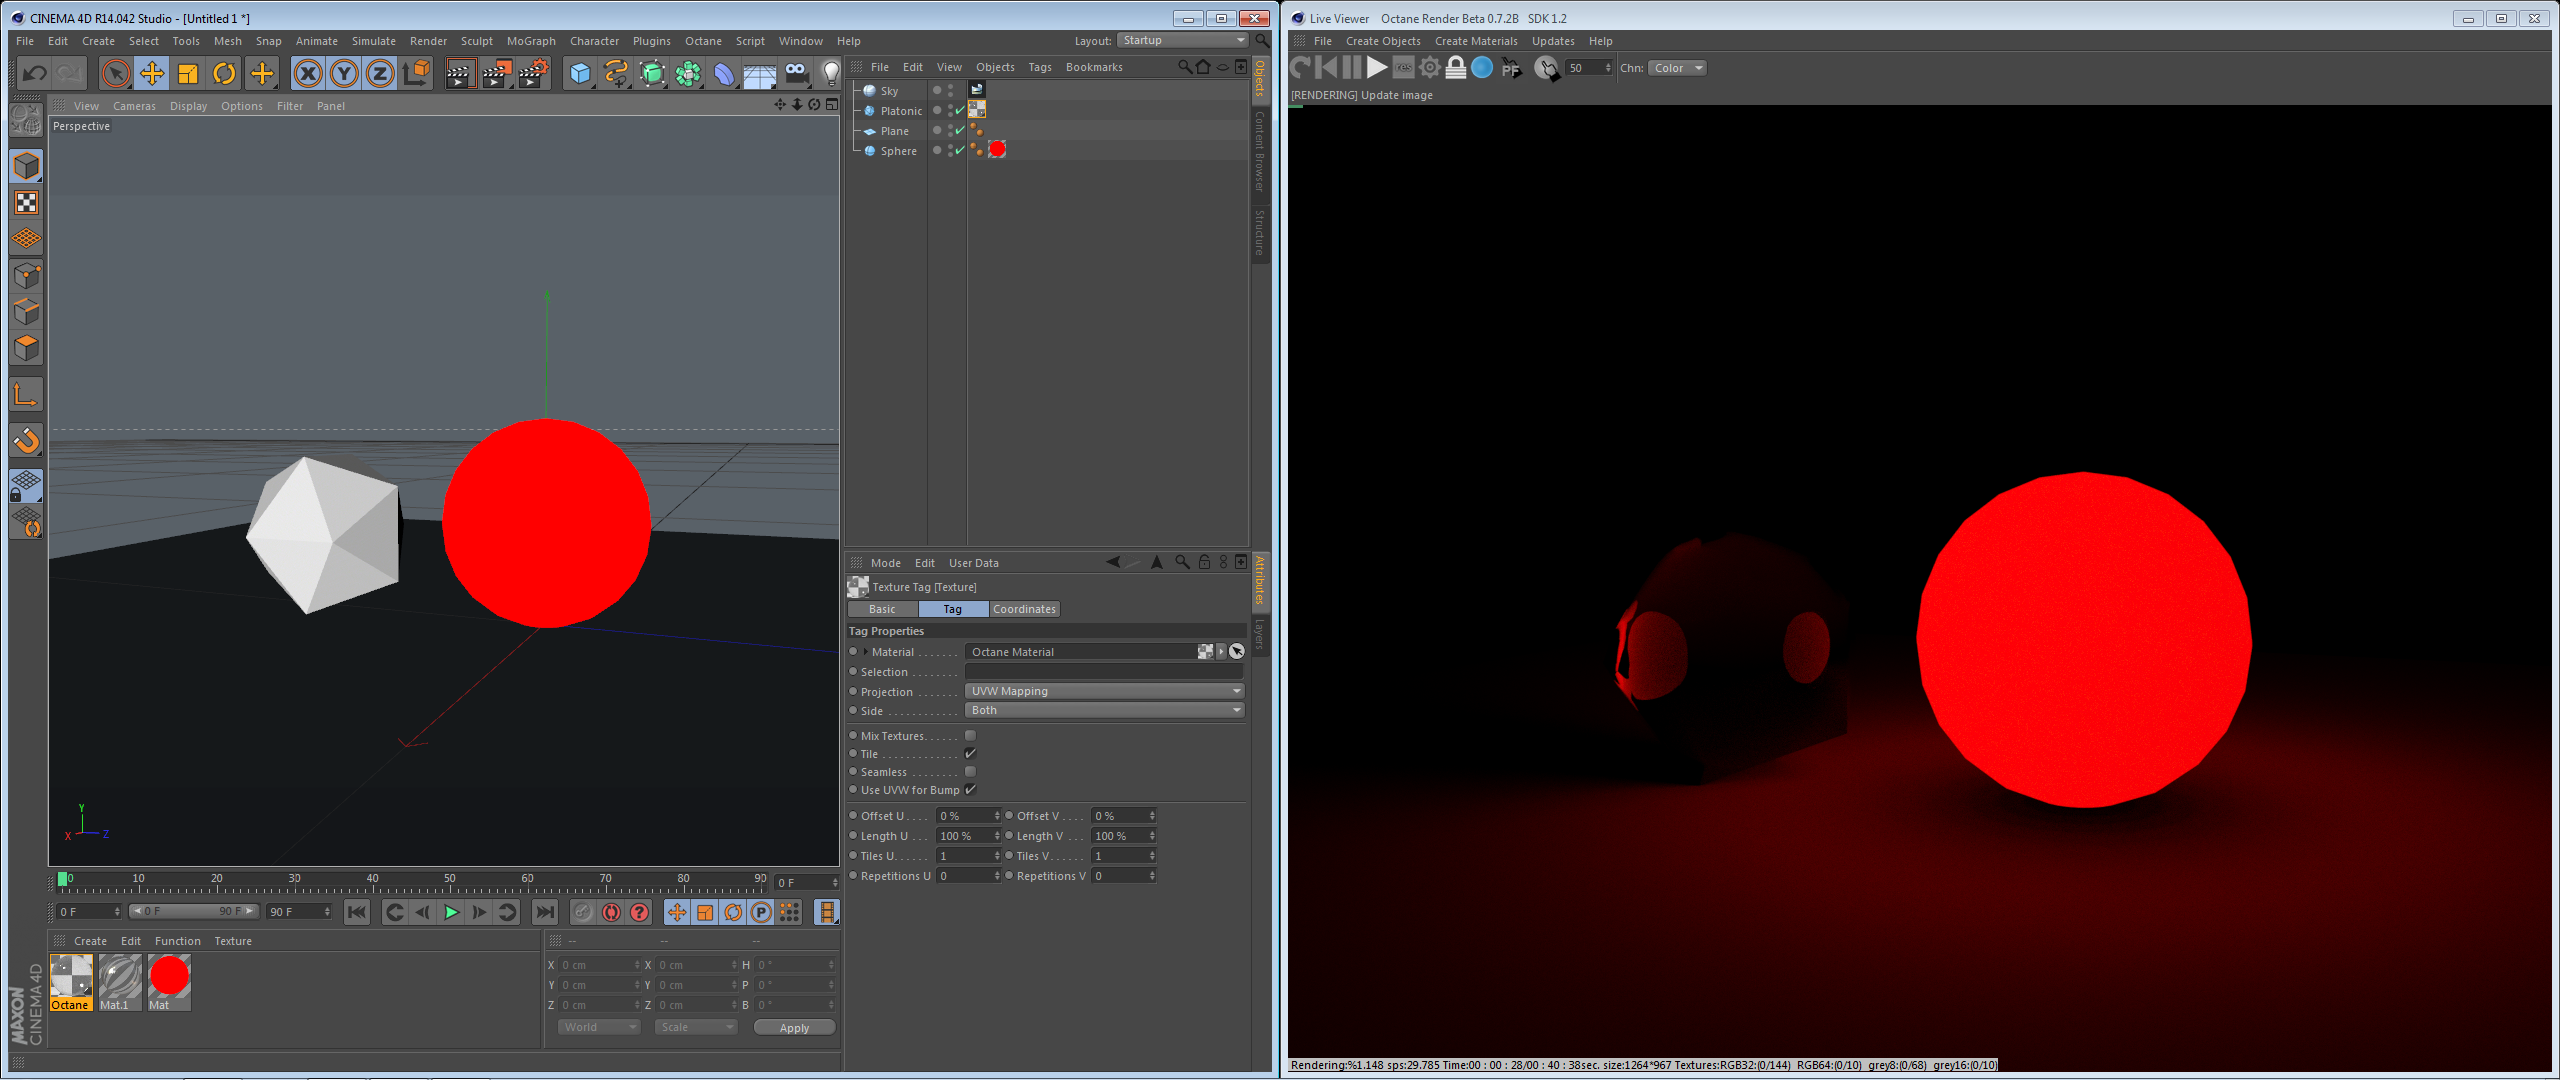Open the MoGraph menu
This screenshot has width=2560, height=1080.
click(530, 41)
